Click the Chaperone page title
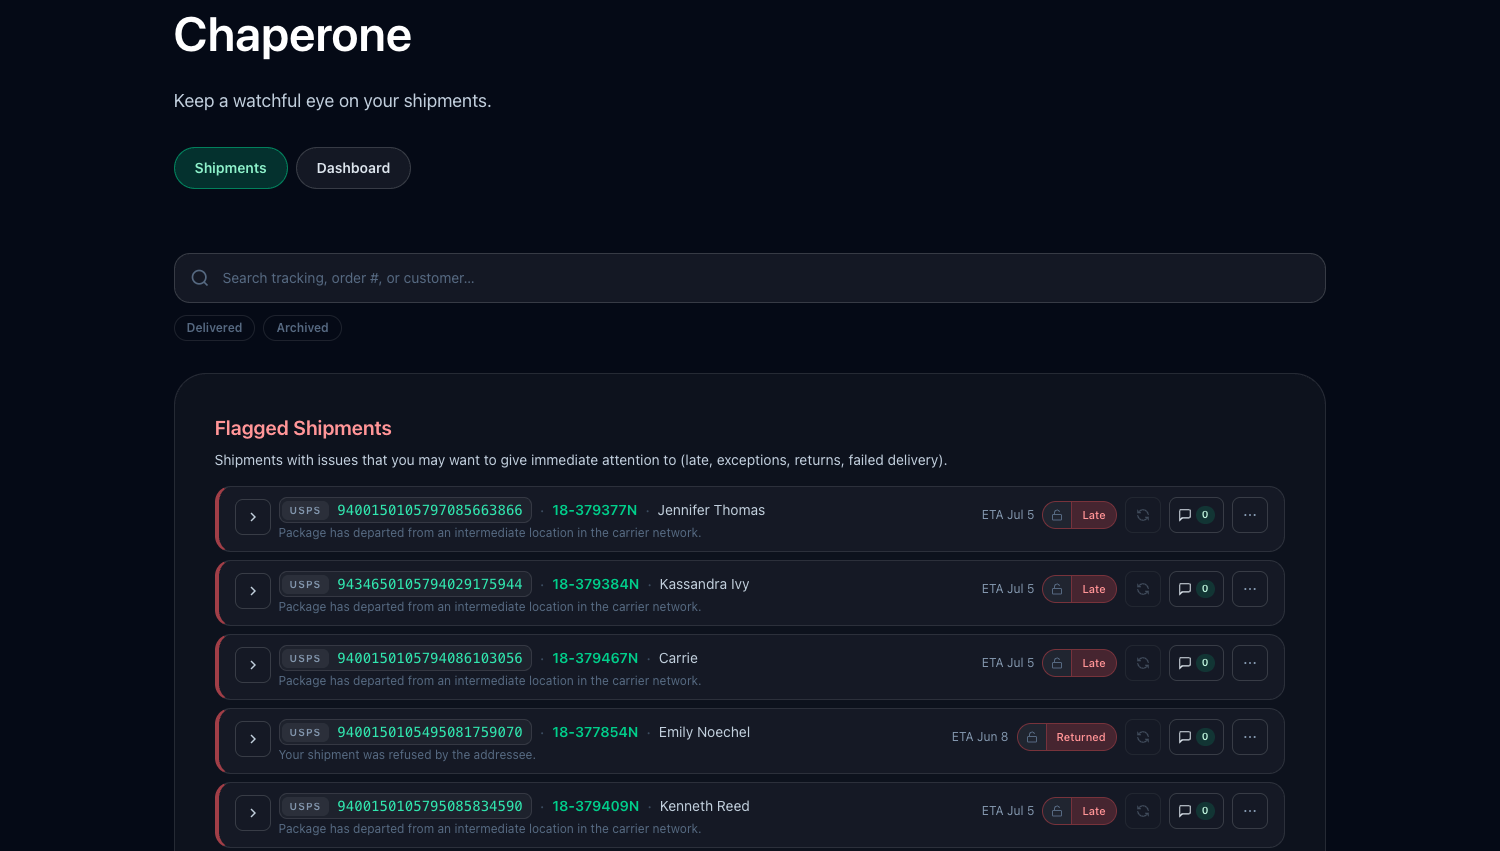This screenshot has height=851, width=1500. 292,35
